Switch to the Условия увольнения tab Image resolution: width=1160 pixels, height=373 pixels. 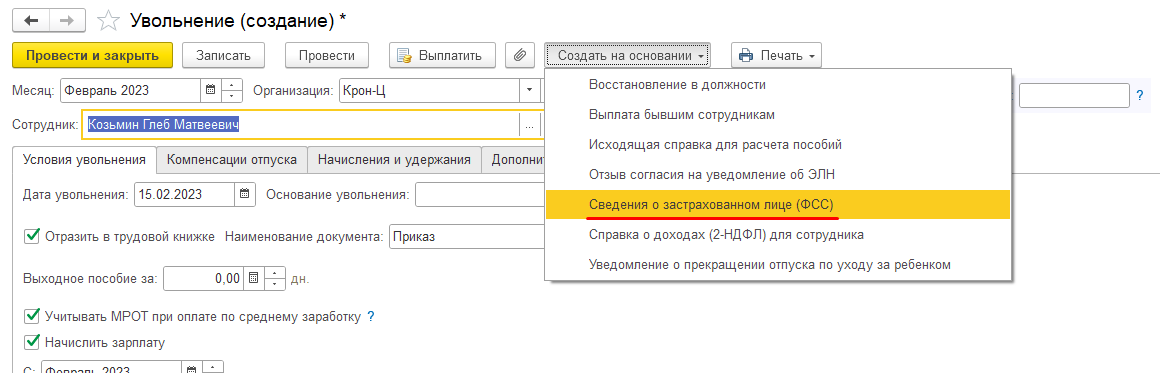84,159
